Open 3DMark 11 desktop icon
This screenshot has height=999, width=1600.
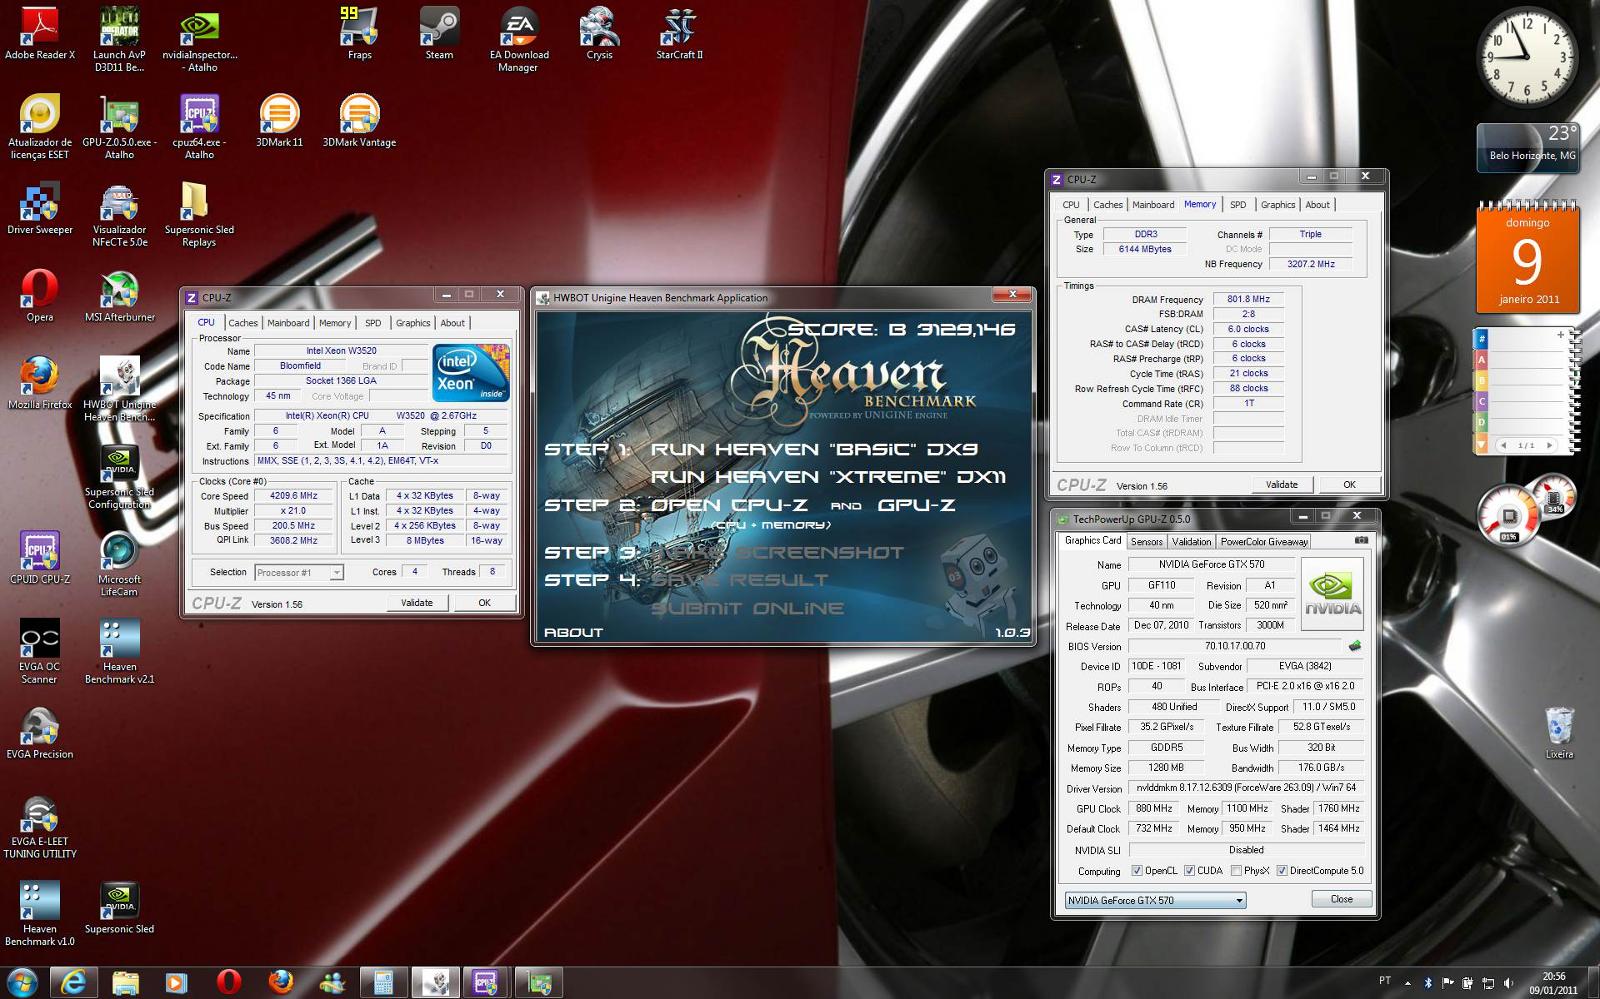279,121
